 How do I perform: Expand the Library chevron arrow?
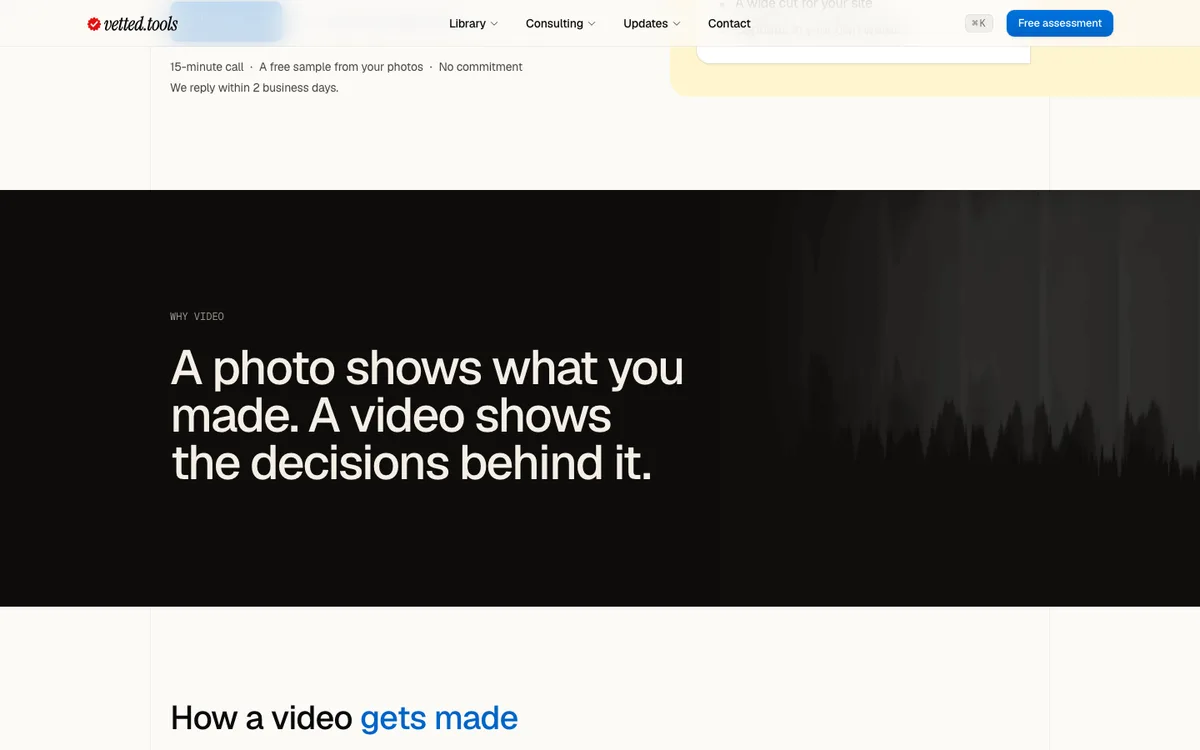click(494, 24)
